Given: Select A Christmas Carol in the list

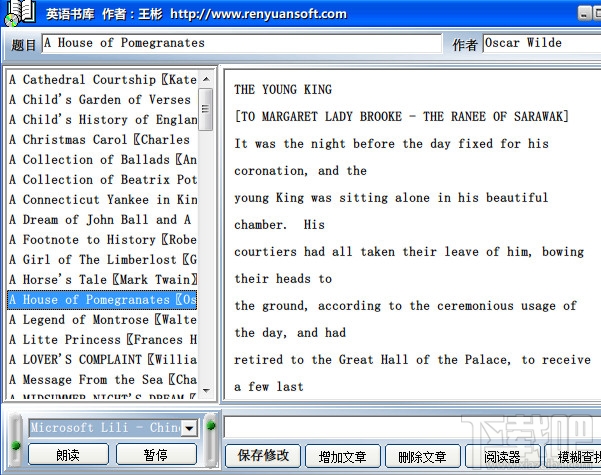Looking at the screenshot, I should click(103, 140).
